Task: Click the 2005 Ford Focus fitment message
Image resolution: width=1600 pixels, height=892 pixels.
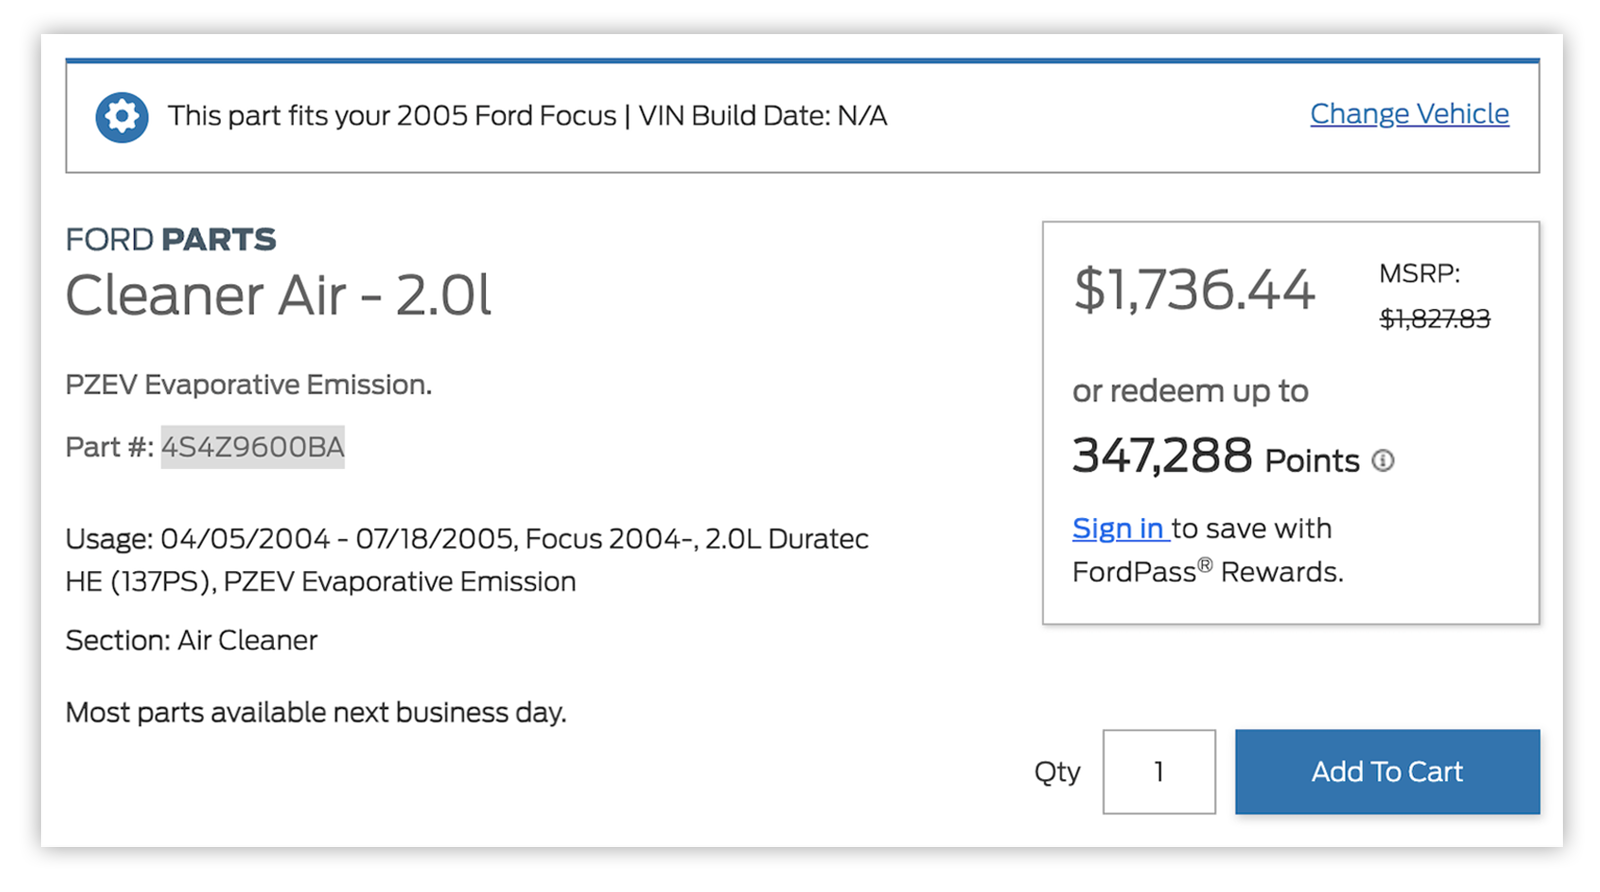Action: pyautogui.click(x=527, y=116)
